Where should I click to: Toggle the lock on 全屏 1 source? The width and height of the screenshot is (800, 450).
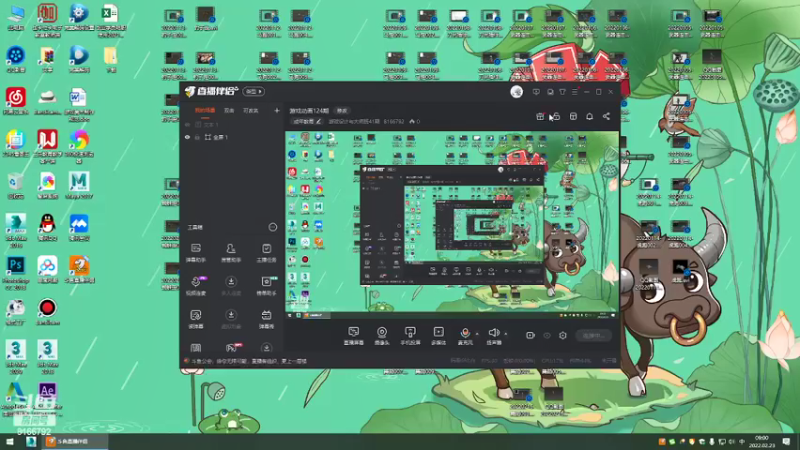[197, 137]
